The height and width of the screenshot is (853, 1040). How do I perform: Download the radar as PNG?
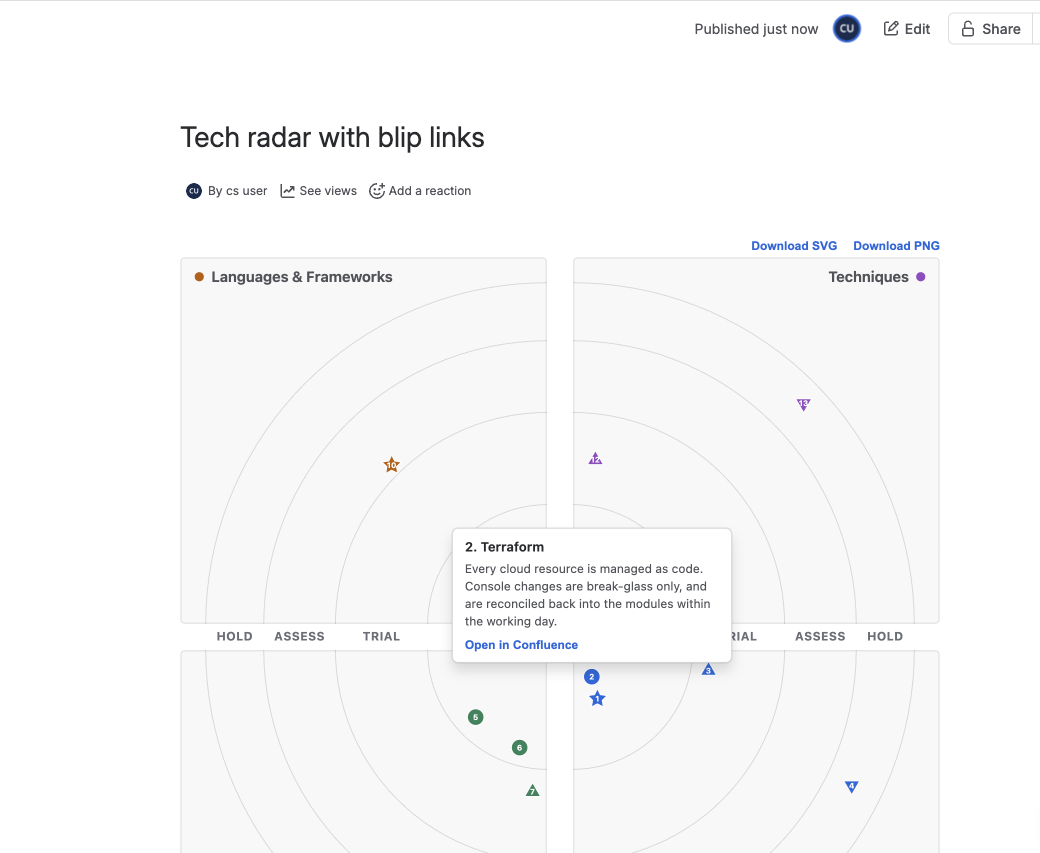pyautogui.click(x=896, y=245)
